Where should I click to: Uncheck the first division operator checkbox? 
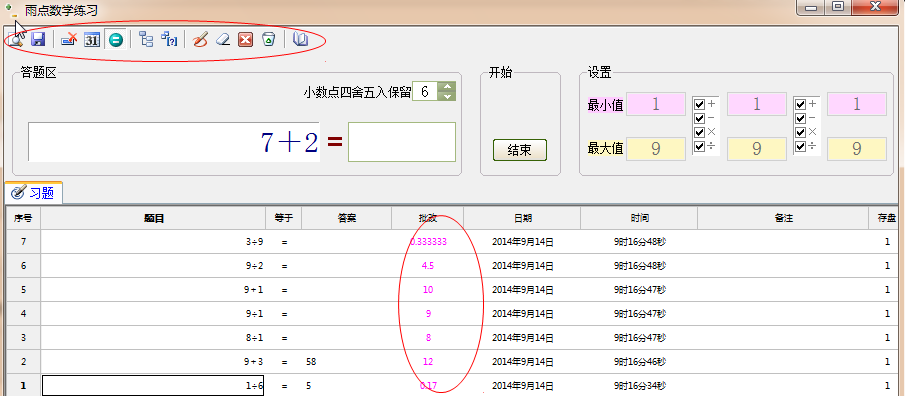coord(700,146)
